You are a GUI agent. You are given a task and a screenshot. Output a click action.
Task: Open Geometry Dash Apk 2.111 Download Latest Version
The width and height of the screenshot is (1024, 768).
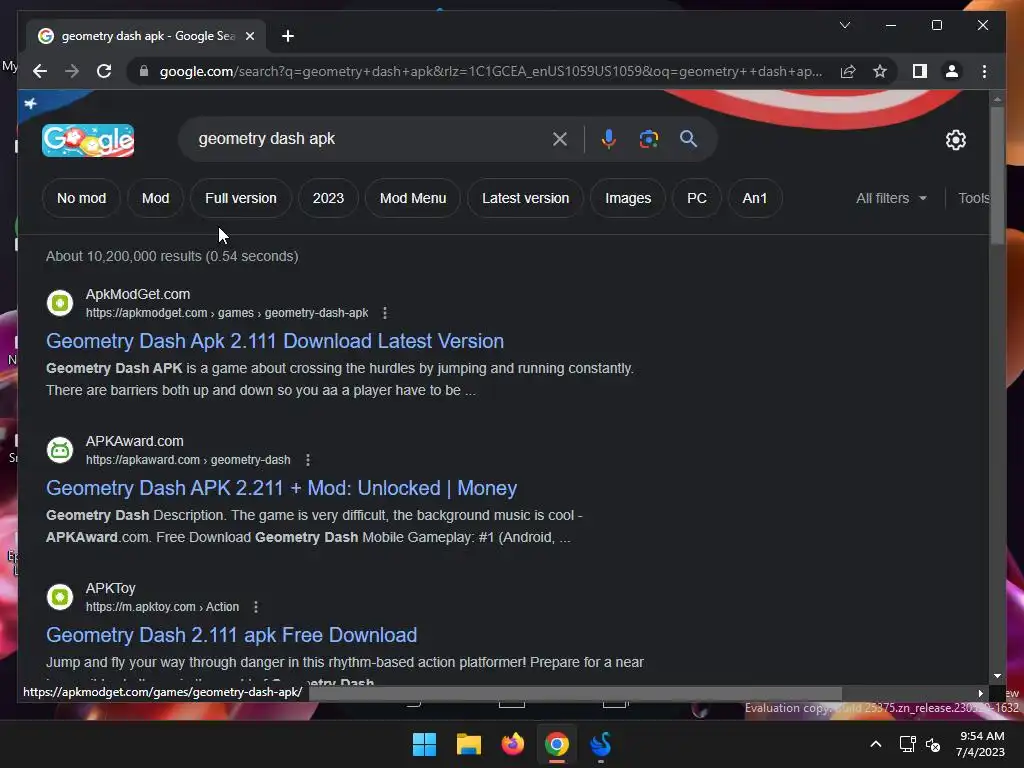pos(275,341)
